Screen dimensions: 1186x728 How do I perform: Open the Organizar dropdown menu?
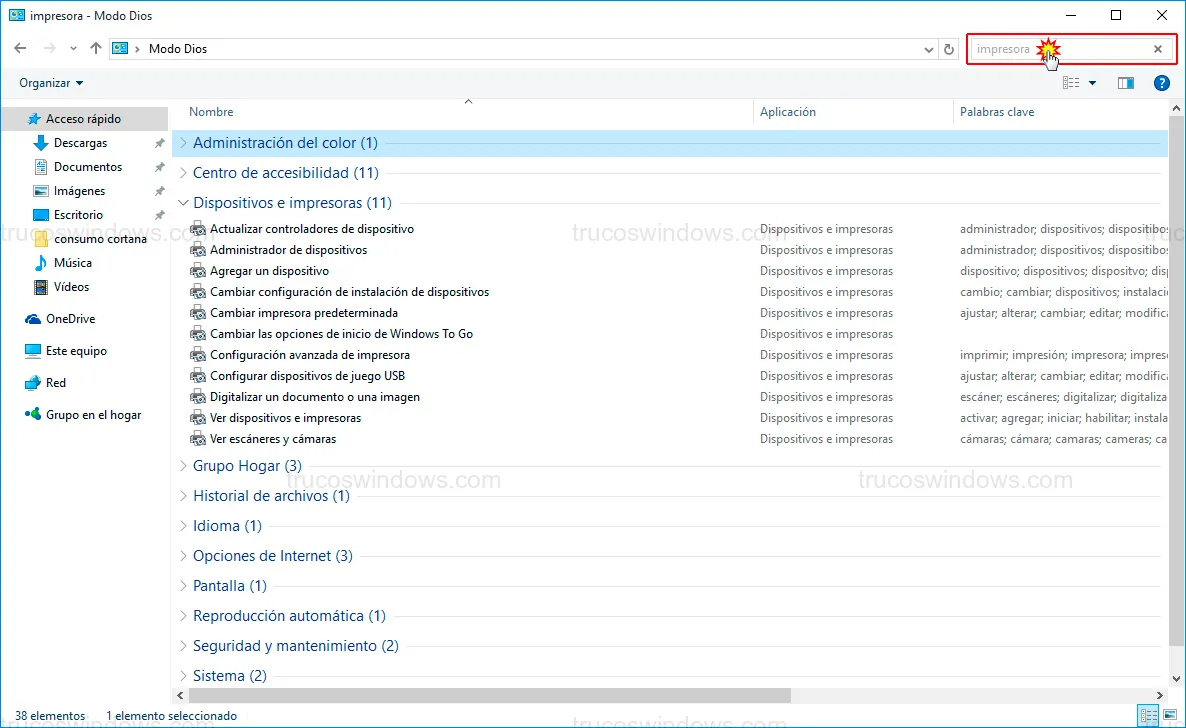[x=51, y=83]
